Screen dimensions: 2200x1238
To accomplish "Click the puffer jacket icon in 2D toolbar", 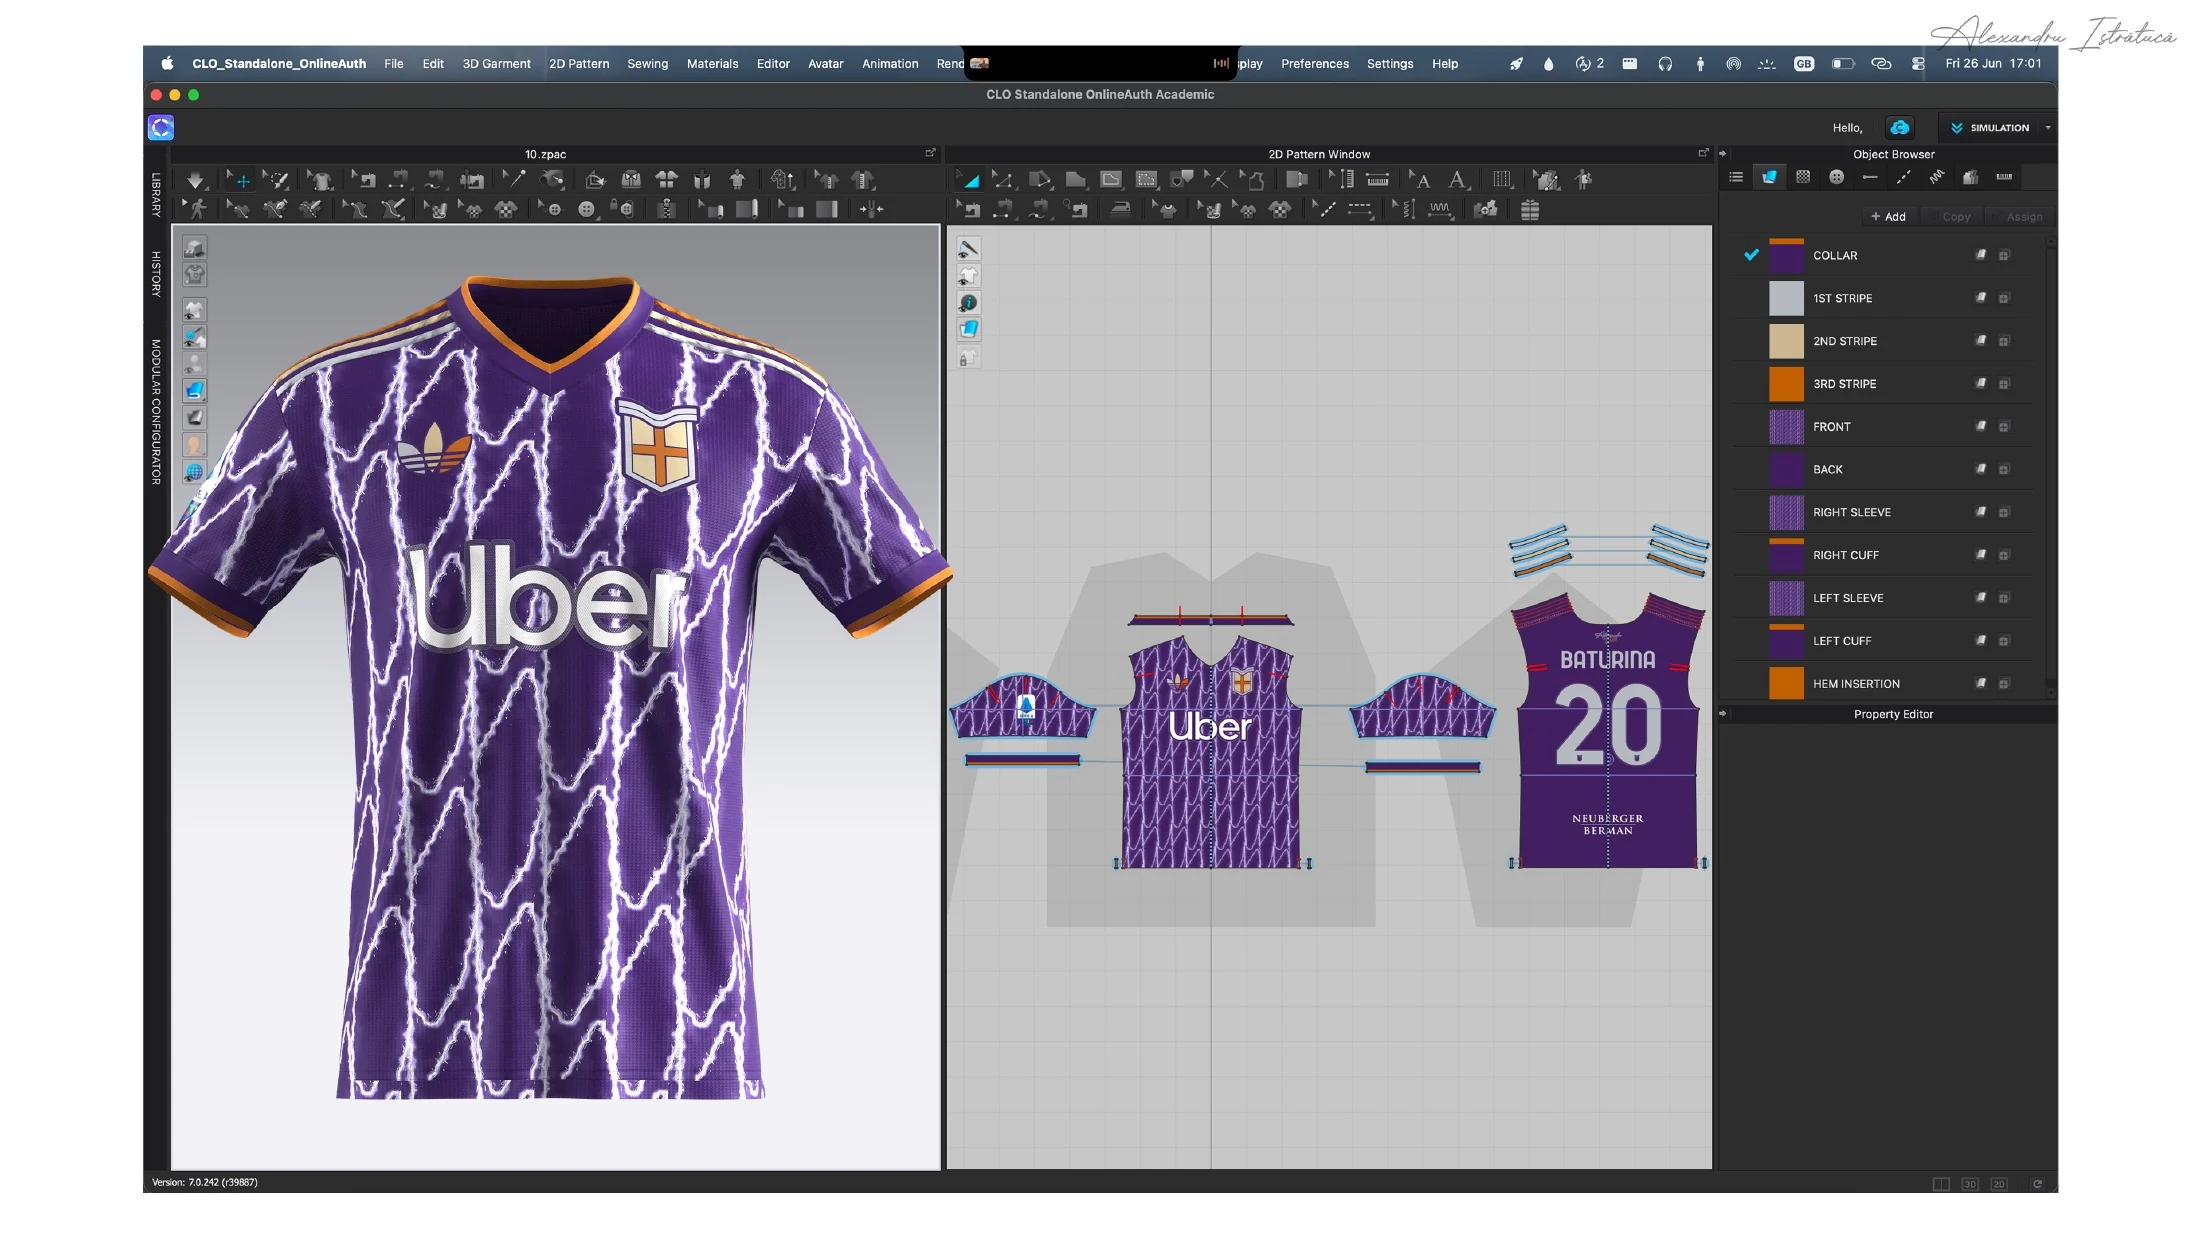I will (1529, 210).
